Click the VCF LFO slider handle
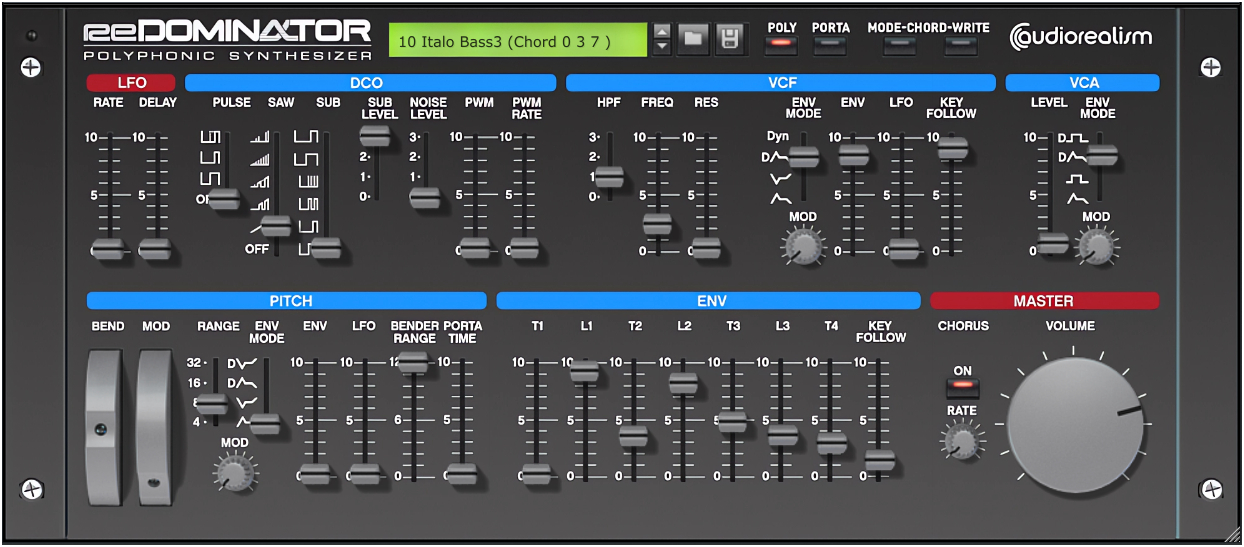This screenshot has height=547, width=1244. coord(903,248)
